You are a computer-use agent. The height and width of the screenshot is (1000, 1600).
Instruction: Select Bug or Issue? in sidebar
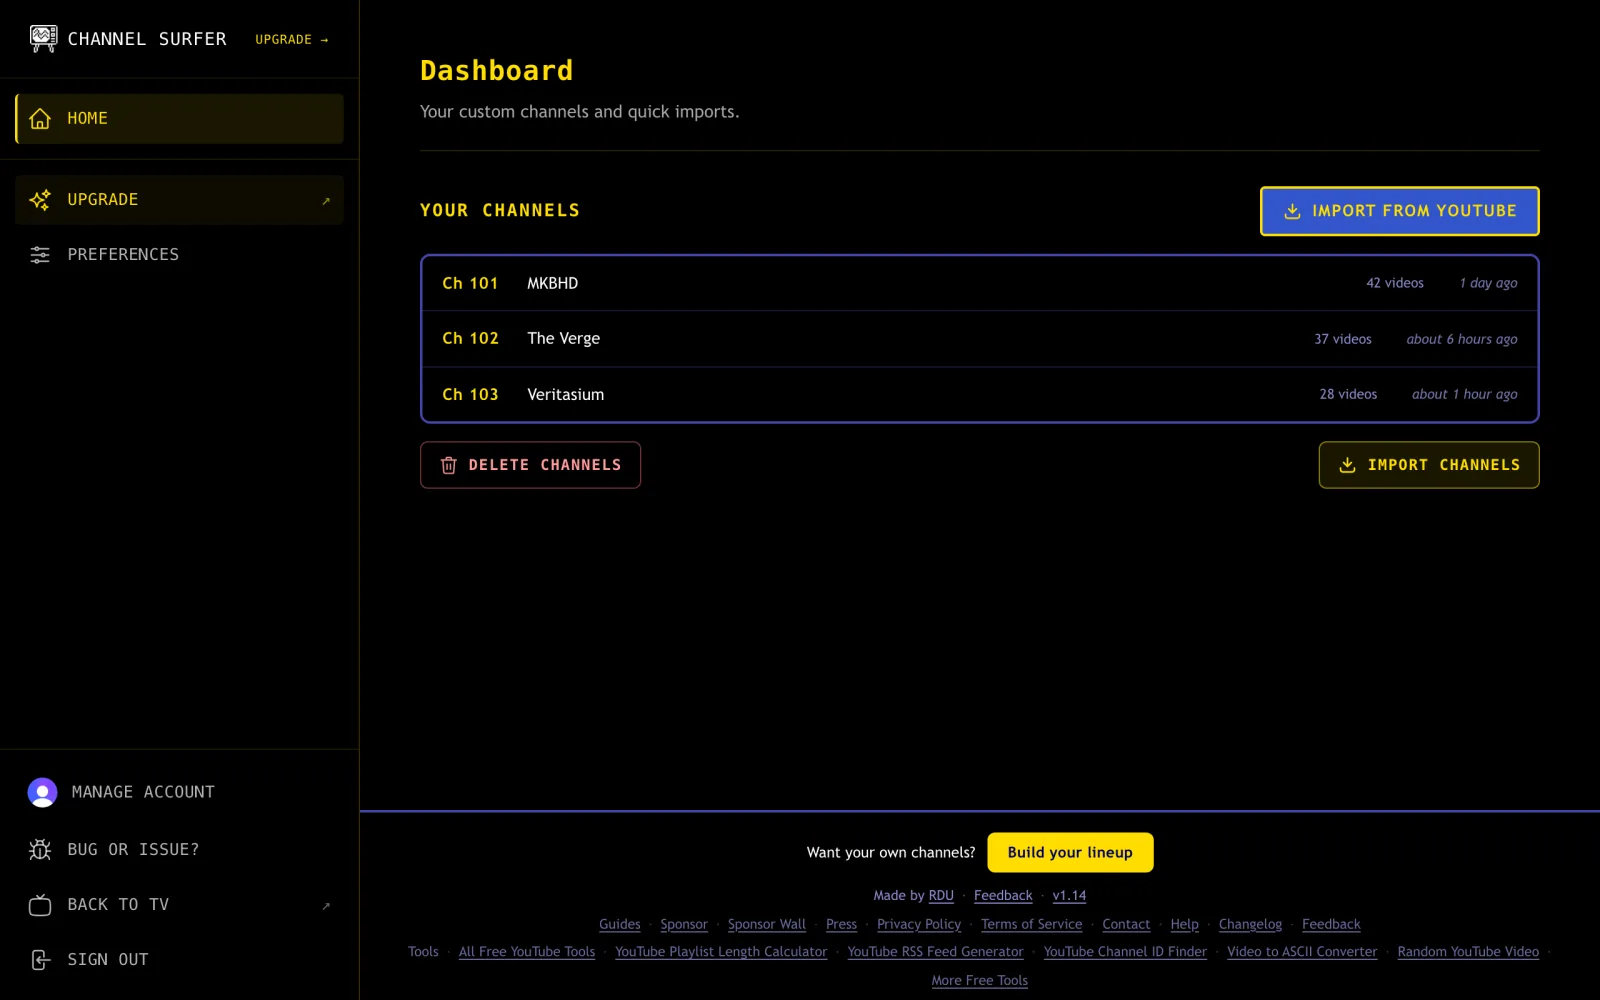pyautogui.click(x=180, y=850)
